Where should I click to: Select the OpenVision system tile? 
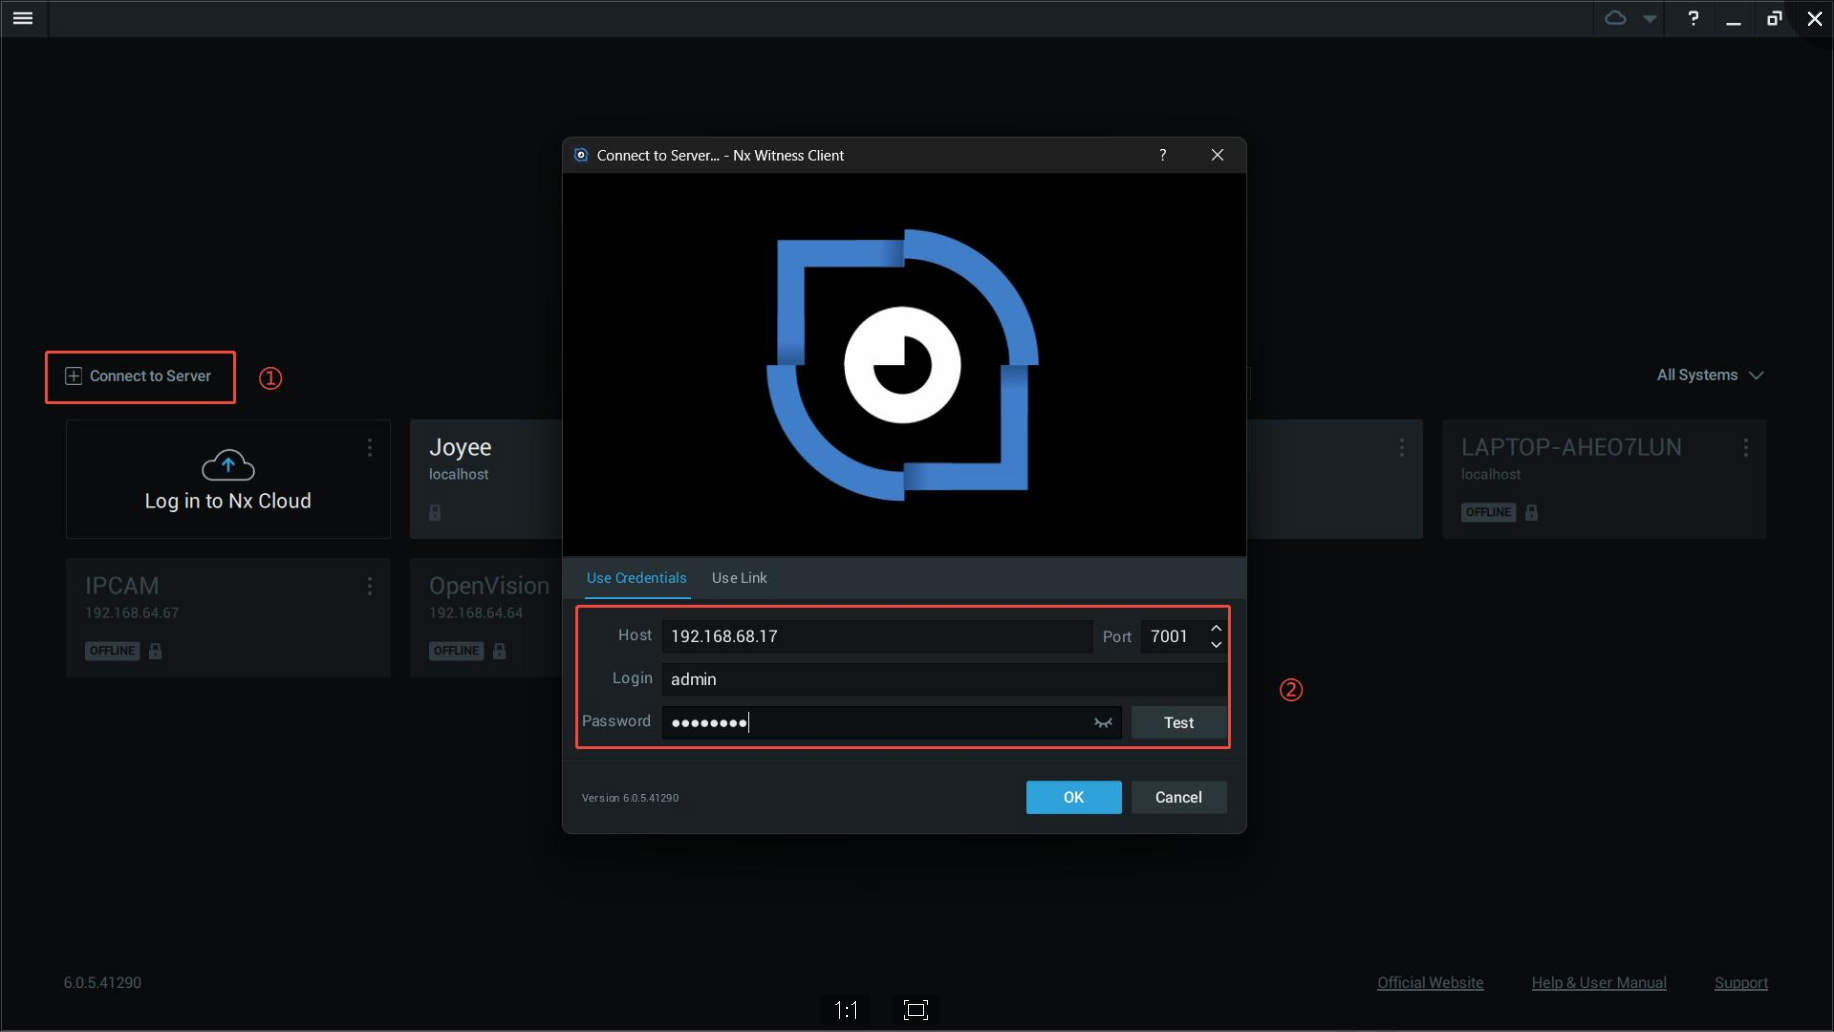click(487, 618)
